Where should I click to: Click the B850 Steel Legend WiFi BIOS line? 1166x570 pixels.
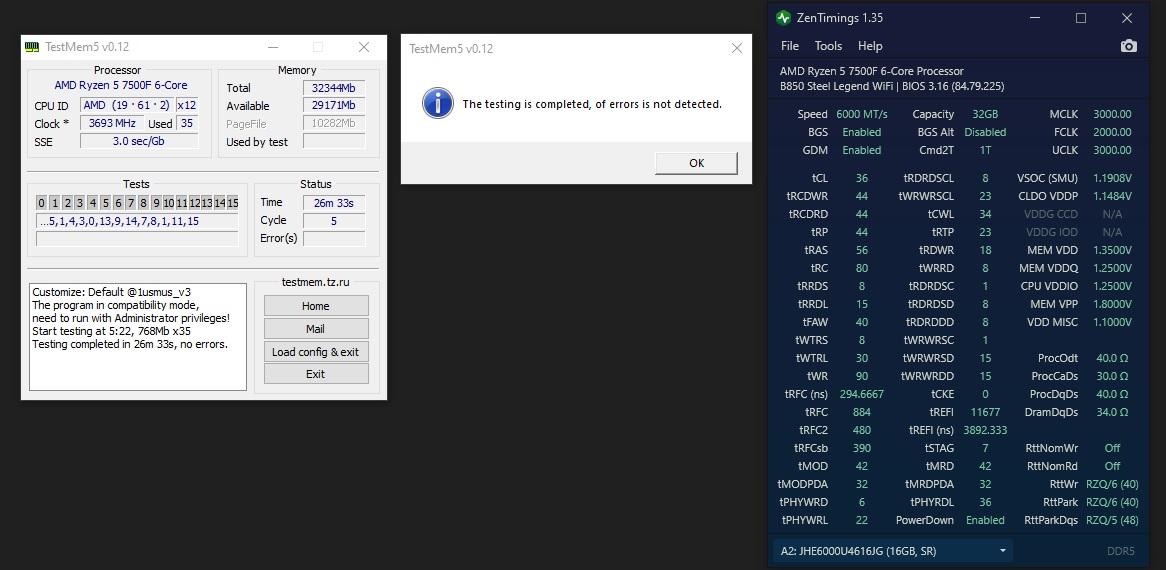[892, 86]
